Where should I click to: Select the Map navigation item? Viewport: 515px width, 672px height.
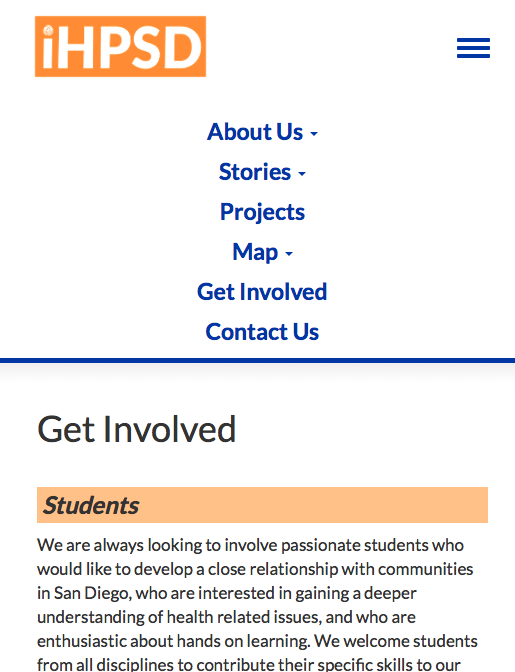pos(255,252)
